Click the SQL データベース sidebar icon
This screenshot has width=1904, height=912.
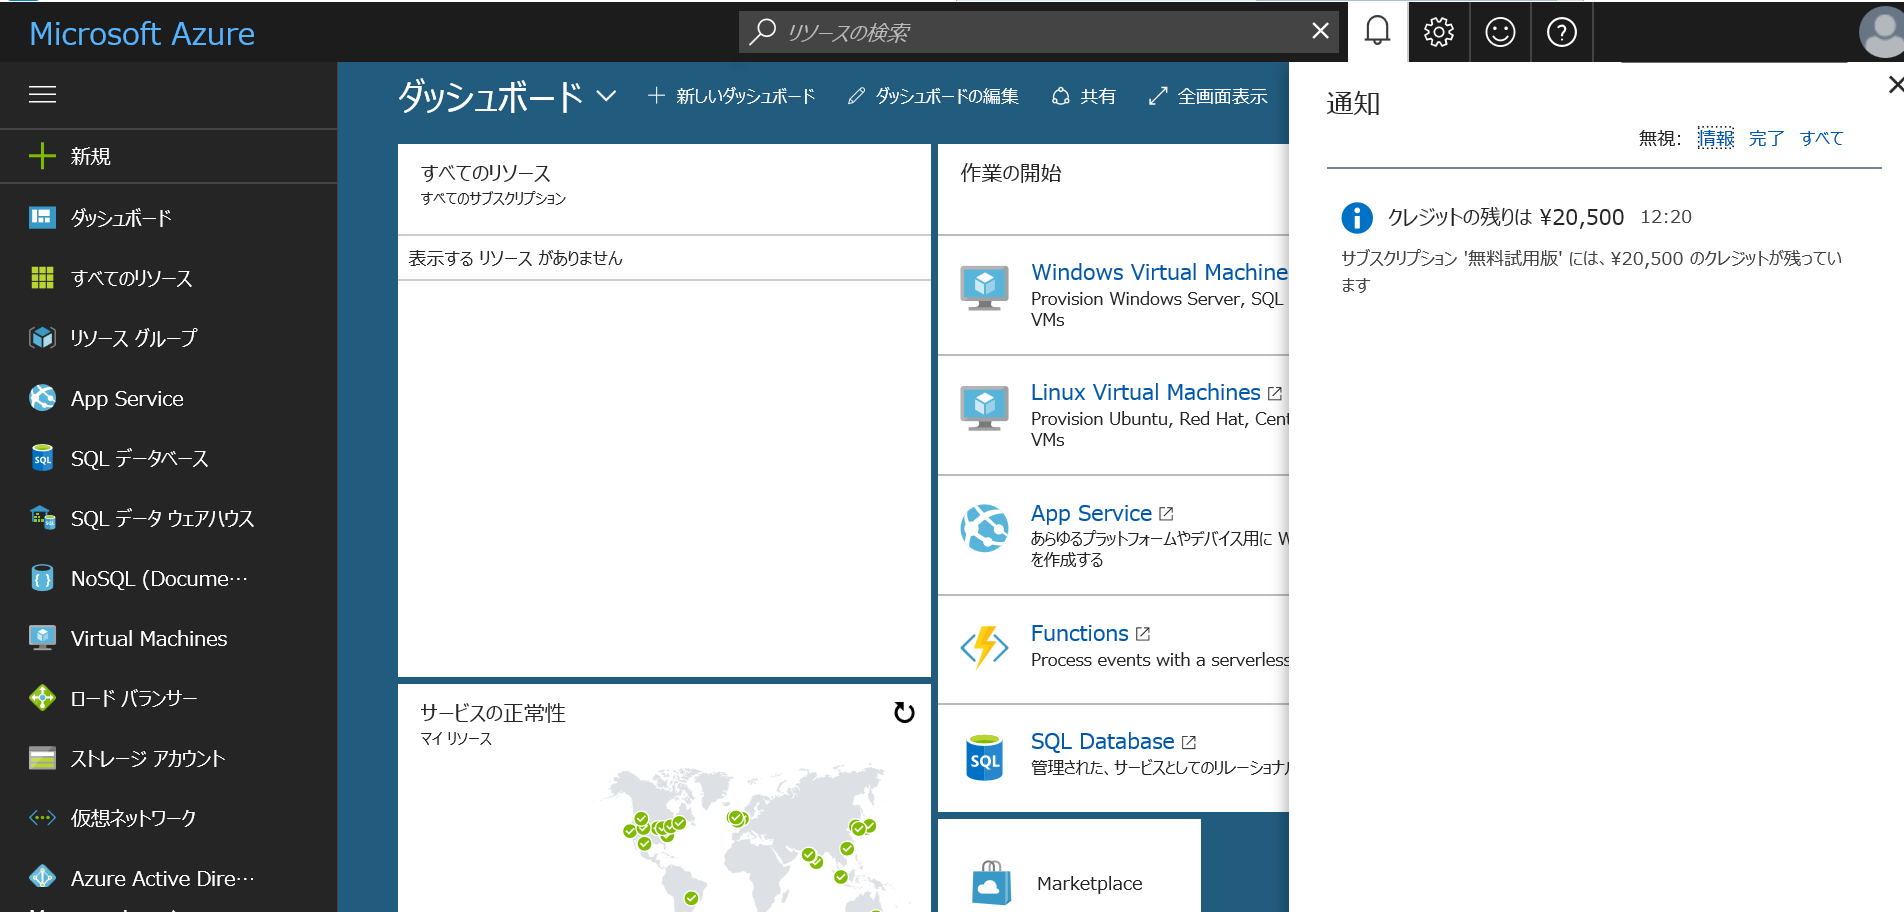(x=42, y=458)
